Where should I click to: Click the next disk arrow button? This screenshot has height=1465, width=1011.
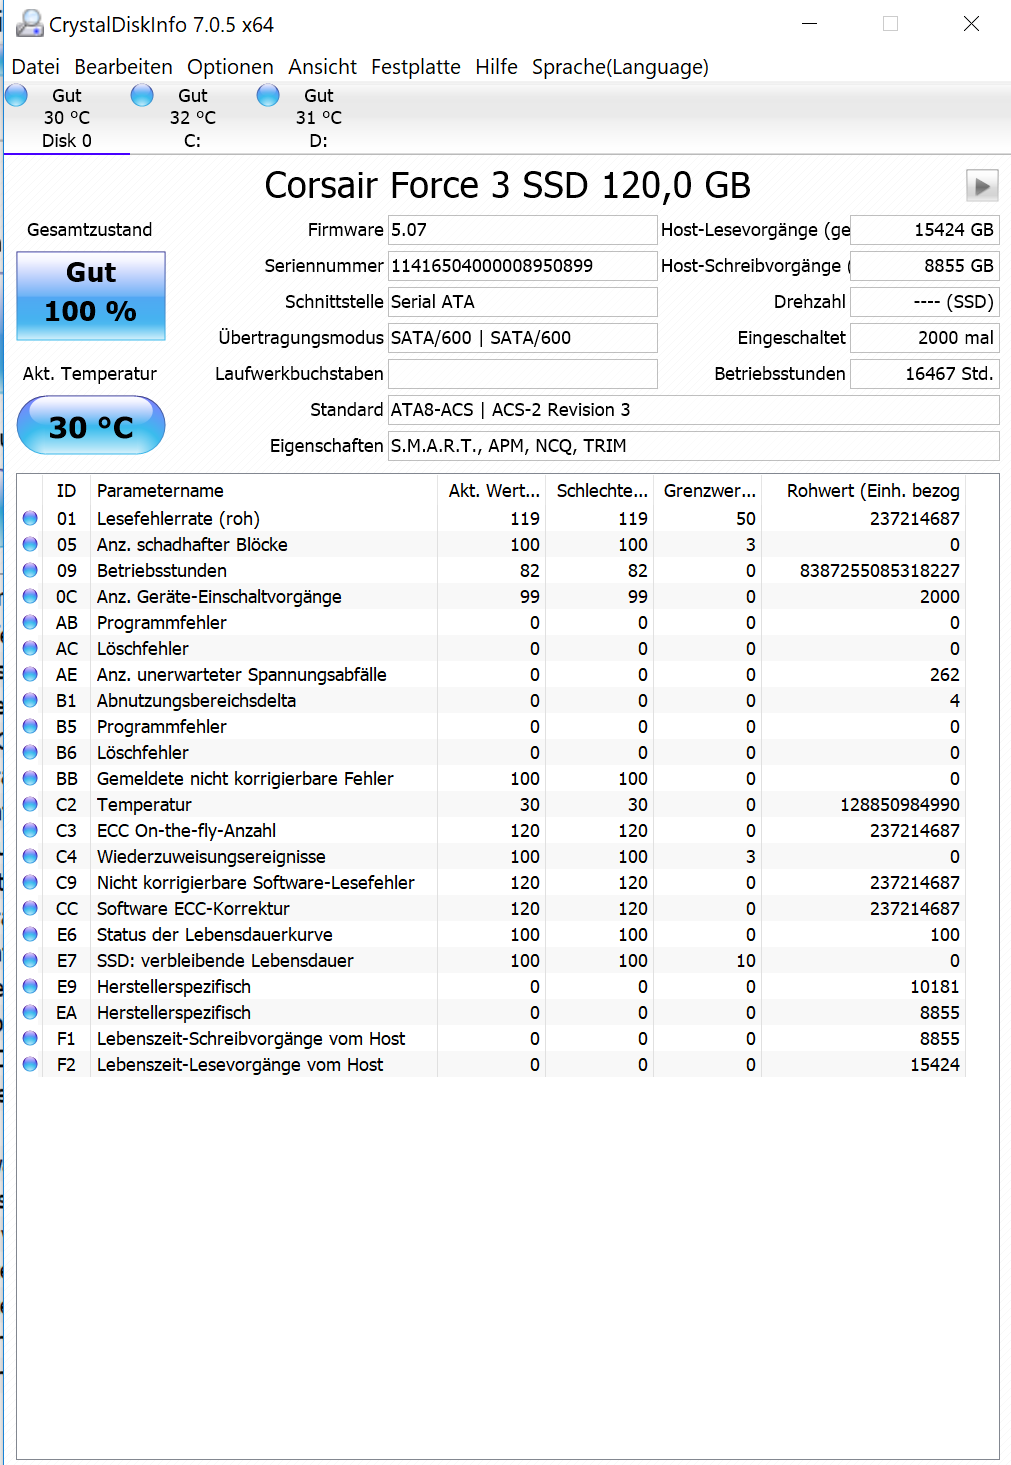982,186
